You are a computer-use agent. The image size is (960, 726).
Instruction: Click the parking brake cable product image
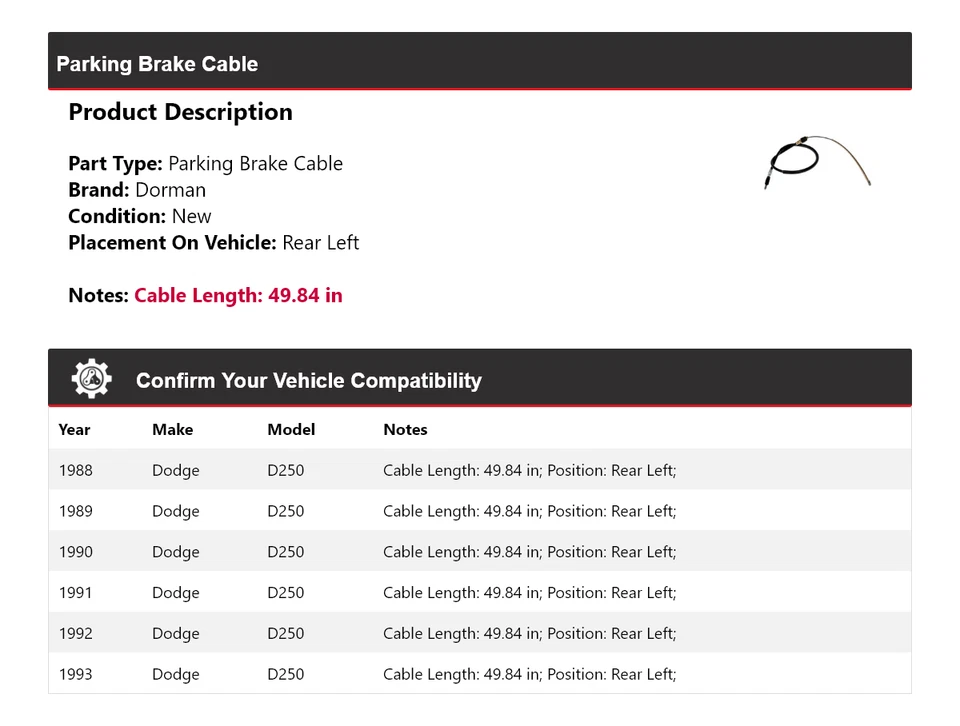[817, 162]
